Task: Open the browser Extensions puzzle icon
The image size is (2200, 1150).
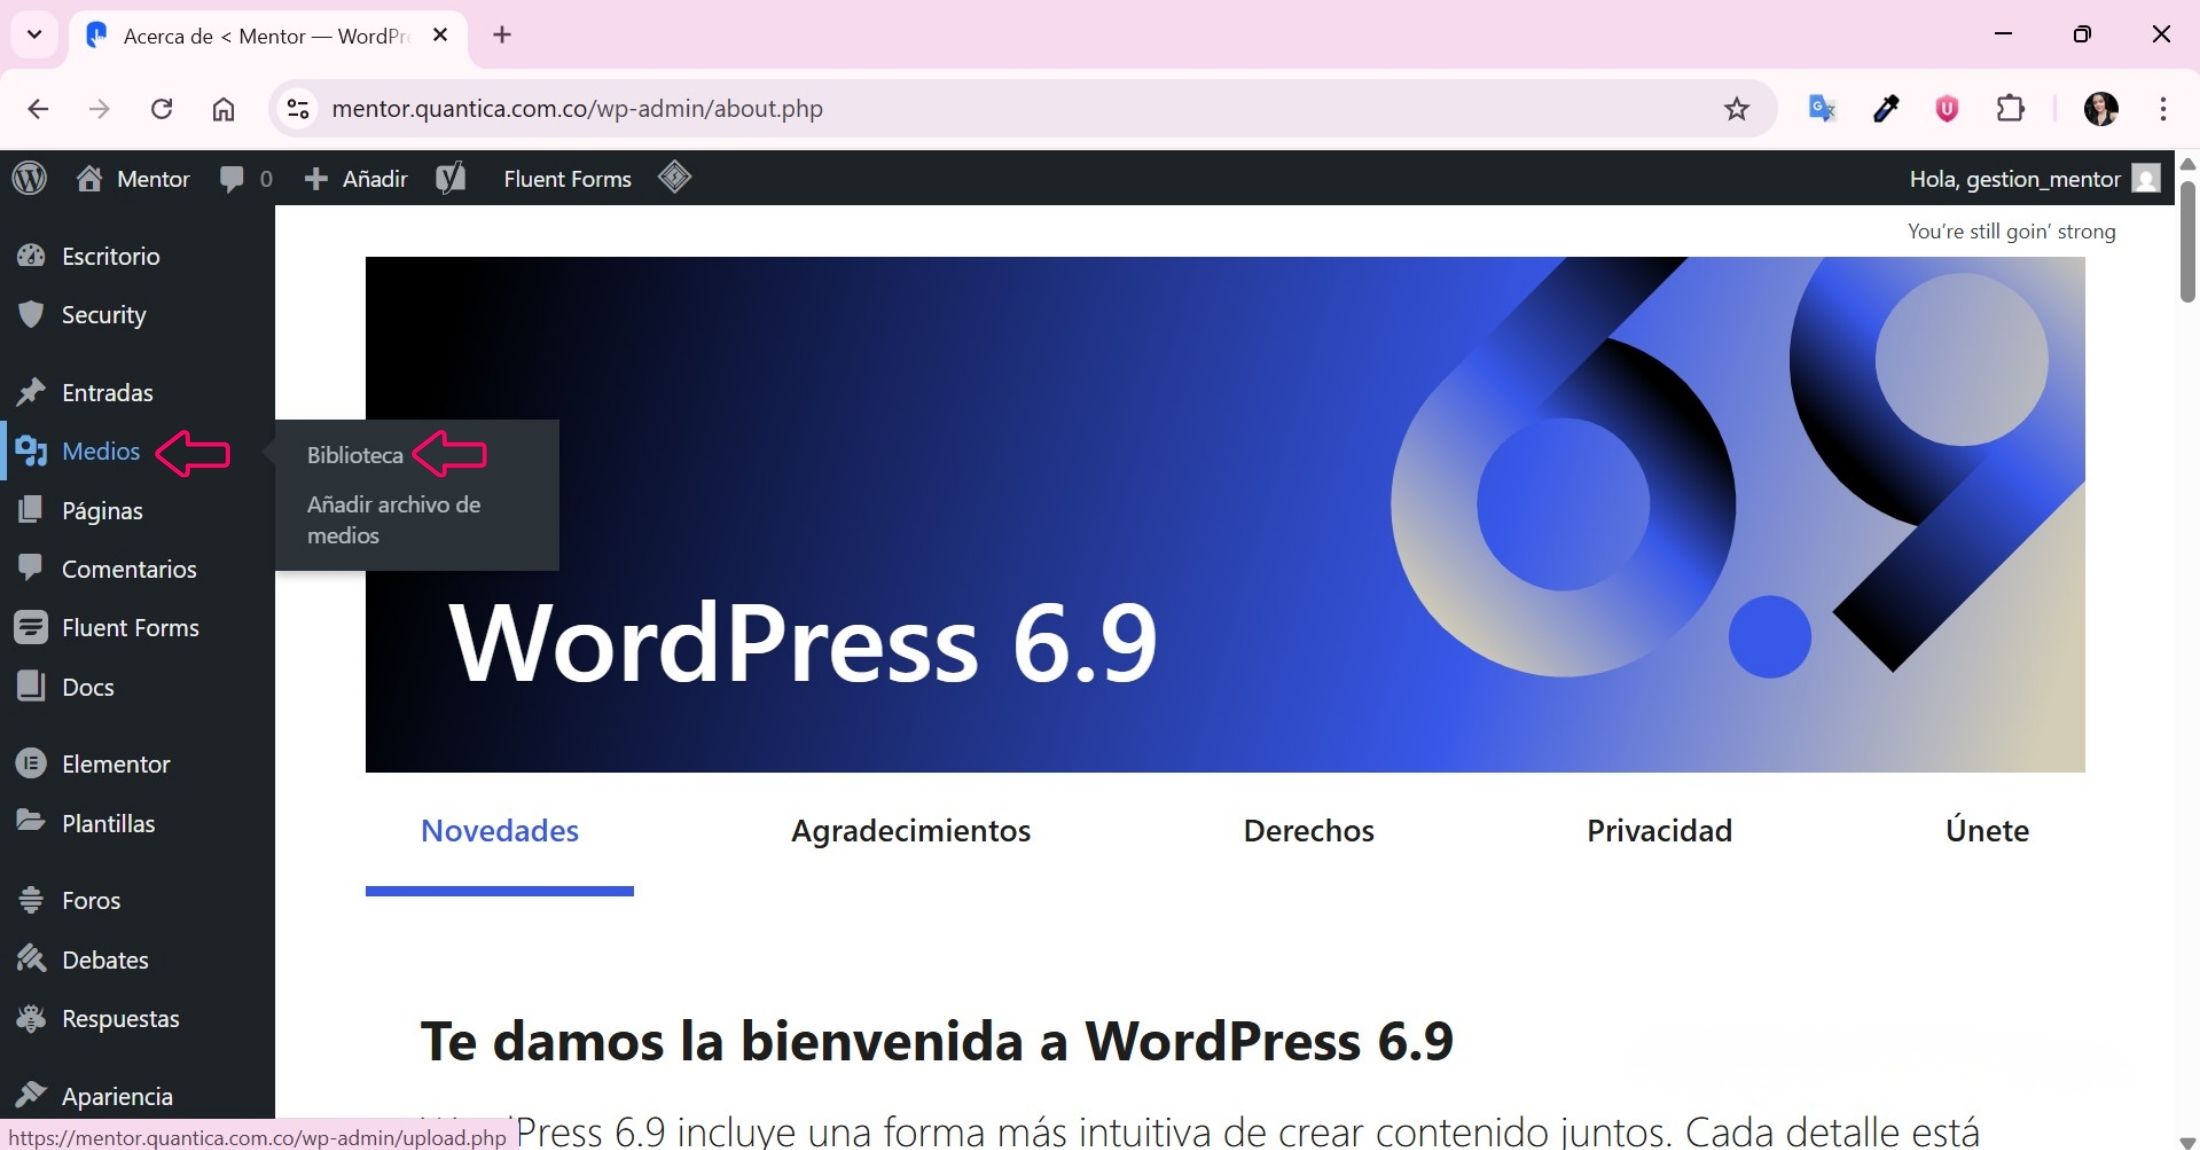Action: click(2009, 108)
